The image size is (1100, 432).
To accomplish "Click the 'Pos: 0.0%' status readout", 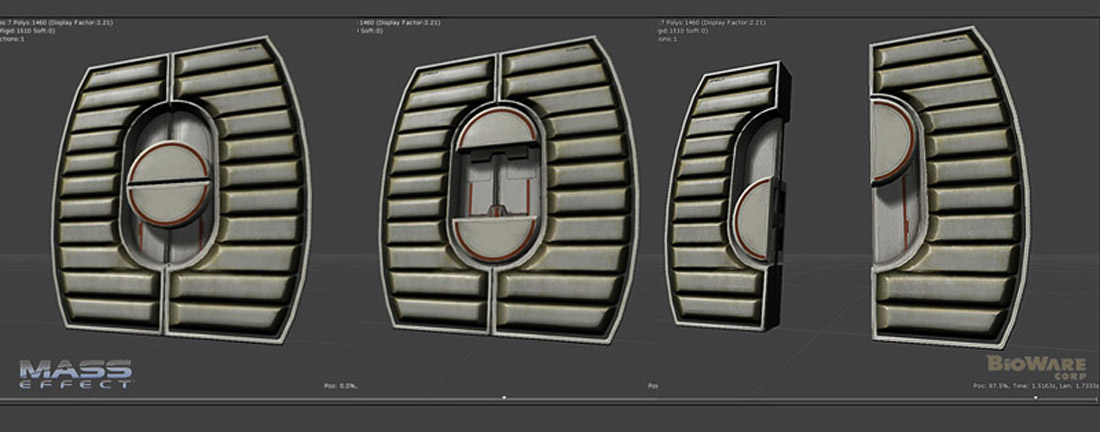I will pos(342,385).
